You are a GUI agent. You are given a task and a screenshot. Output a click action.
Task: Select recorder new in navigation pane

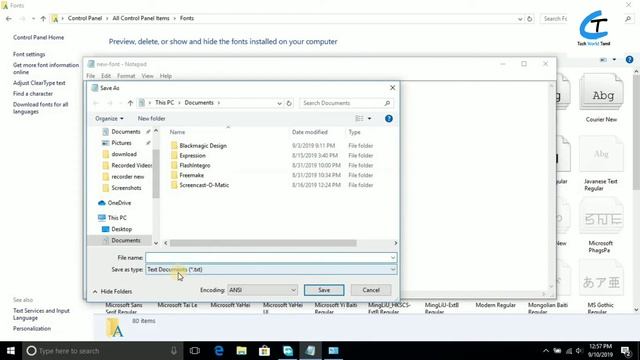[x=127, y=177]
